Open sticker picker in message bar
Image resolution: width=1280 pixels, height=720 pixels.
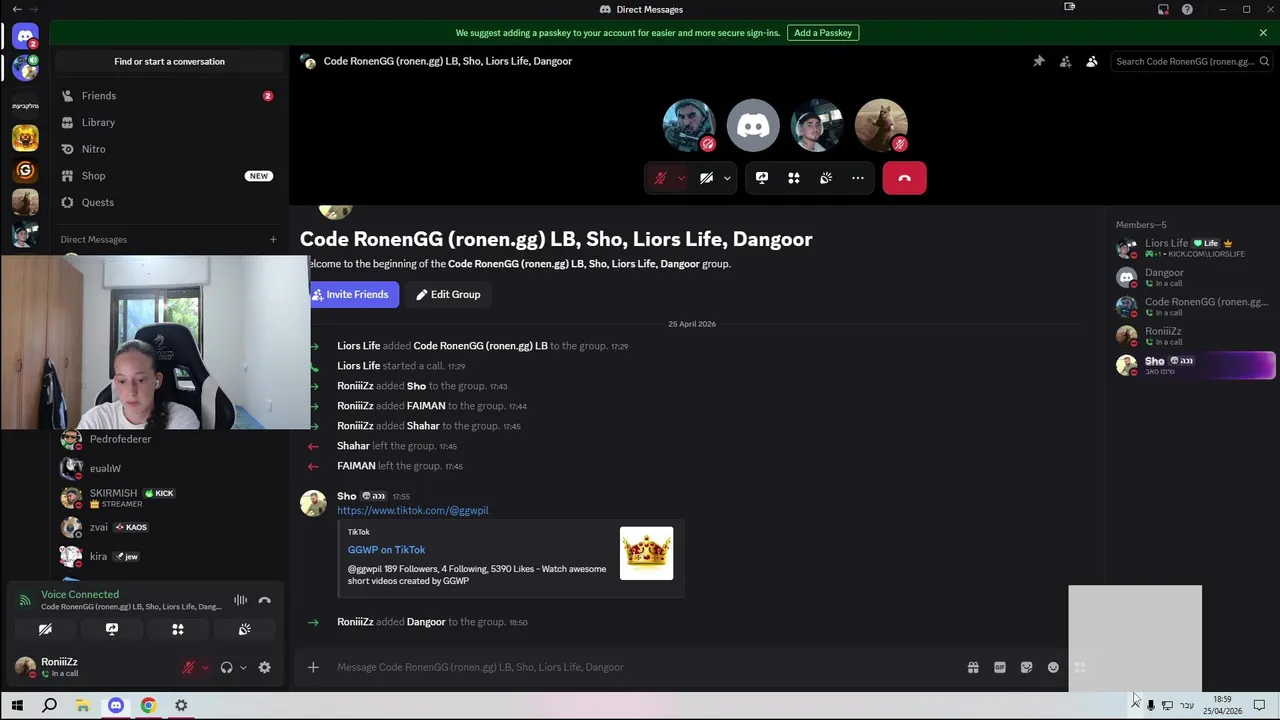point(1026,667)
